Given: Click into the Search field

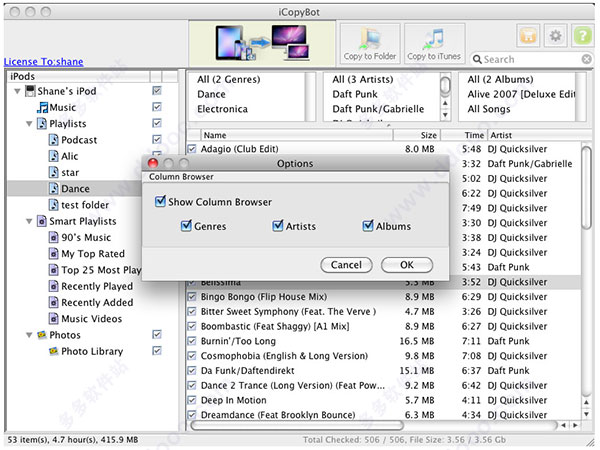Looking at the screenshot, I should coord(531,59).
